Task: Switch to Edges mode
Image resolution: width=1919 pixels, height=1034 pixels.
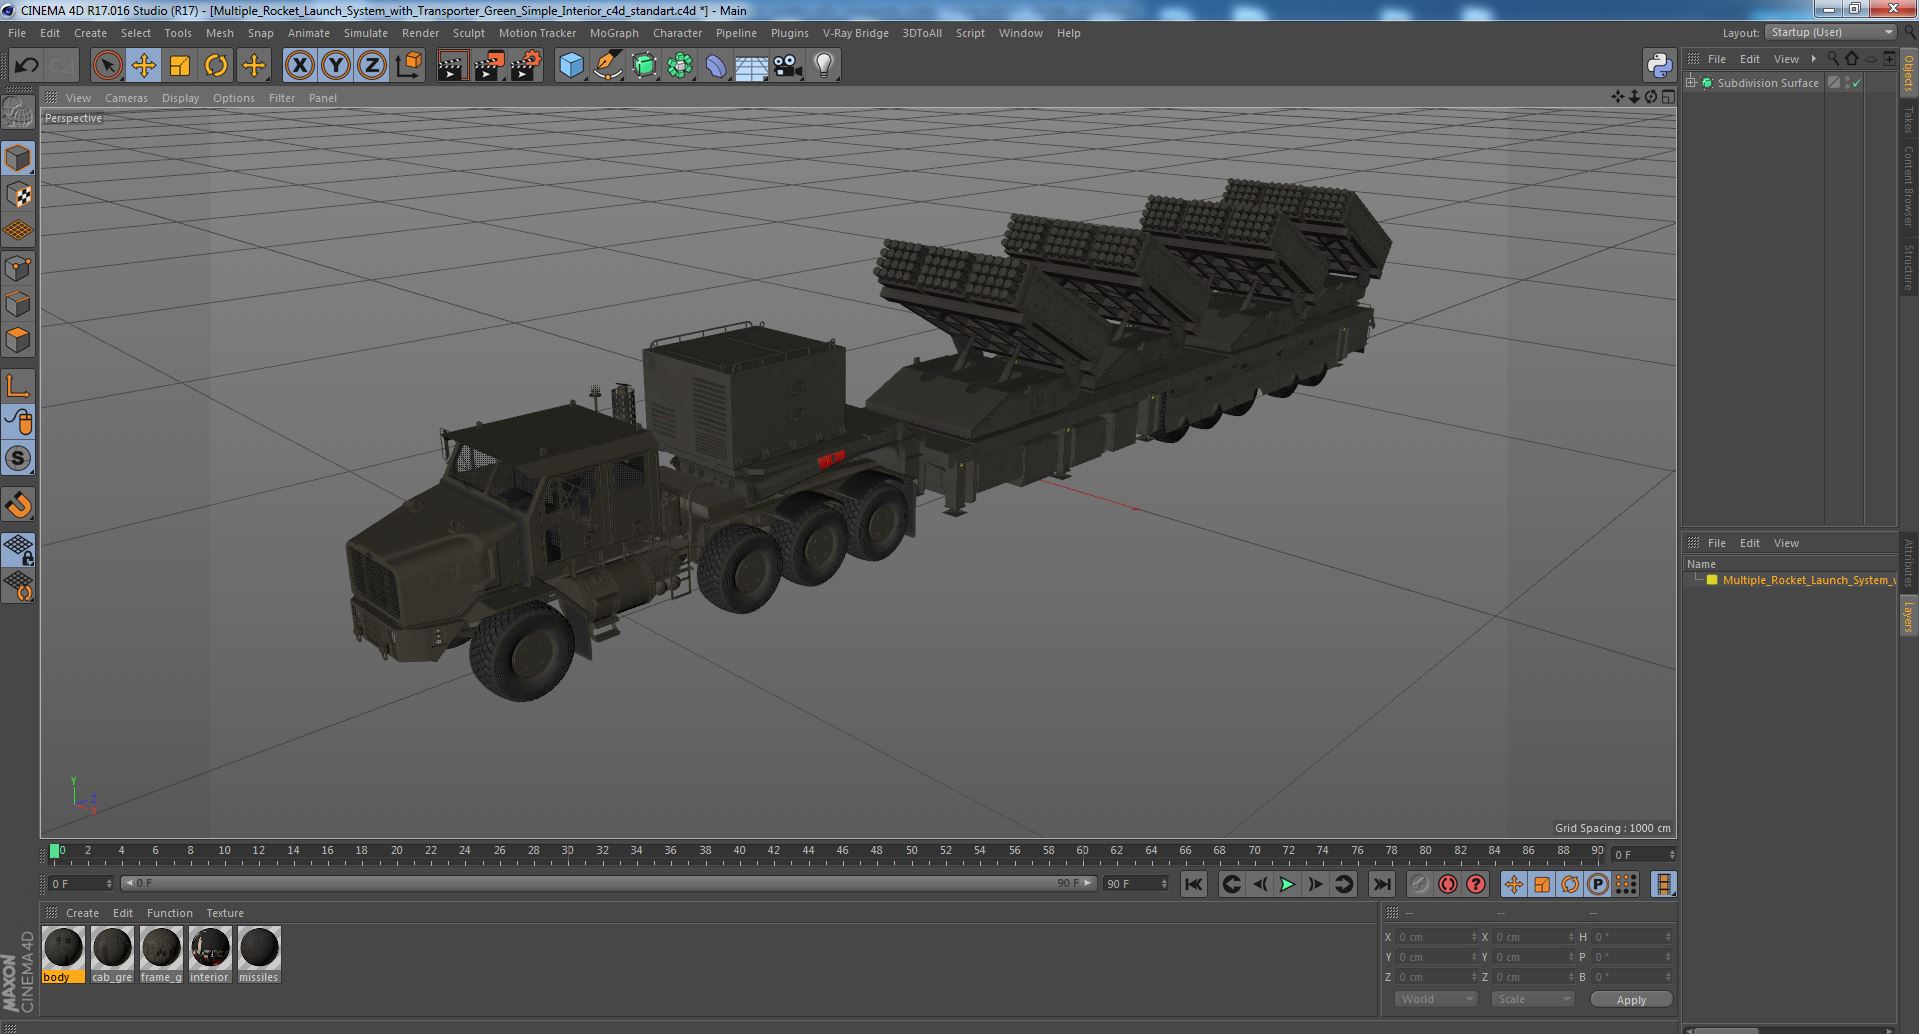Action: (18, 304)
